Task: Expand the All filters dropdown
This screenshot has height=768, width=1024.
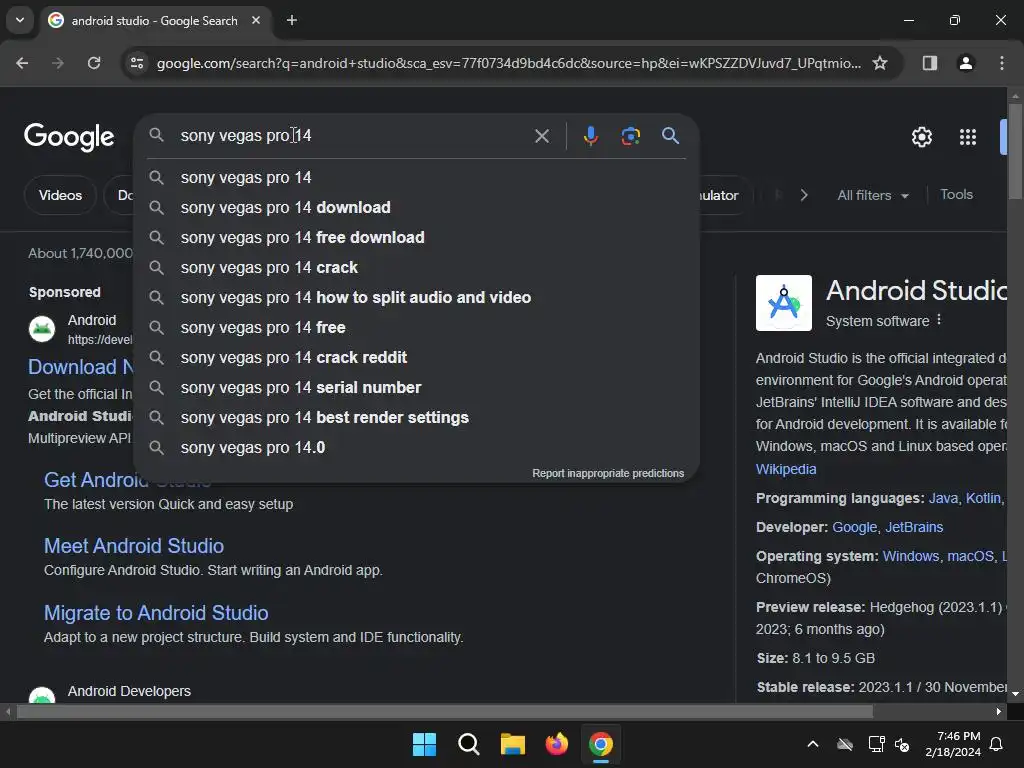Action: tap(872, 195)
